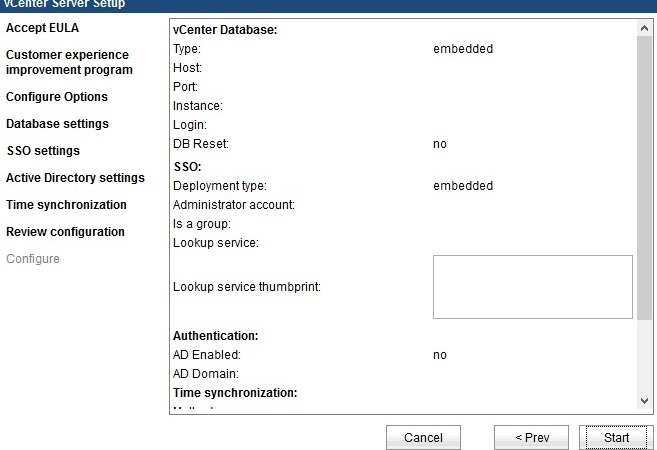Click the DB Reset label
The image size is (657, 450).
click(201, 144)
